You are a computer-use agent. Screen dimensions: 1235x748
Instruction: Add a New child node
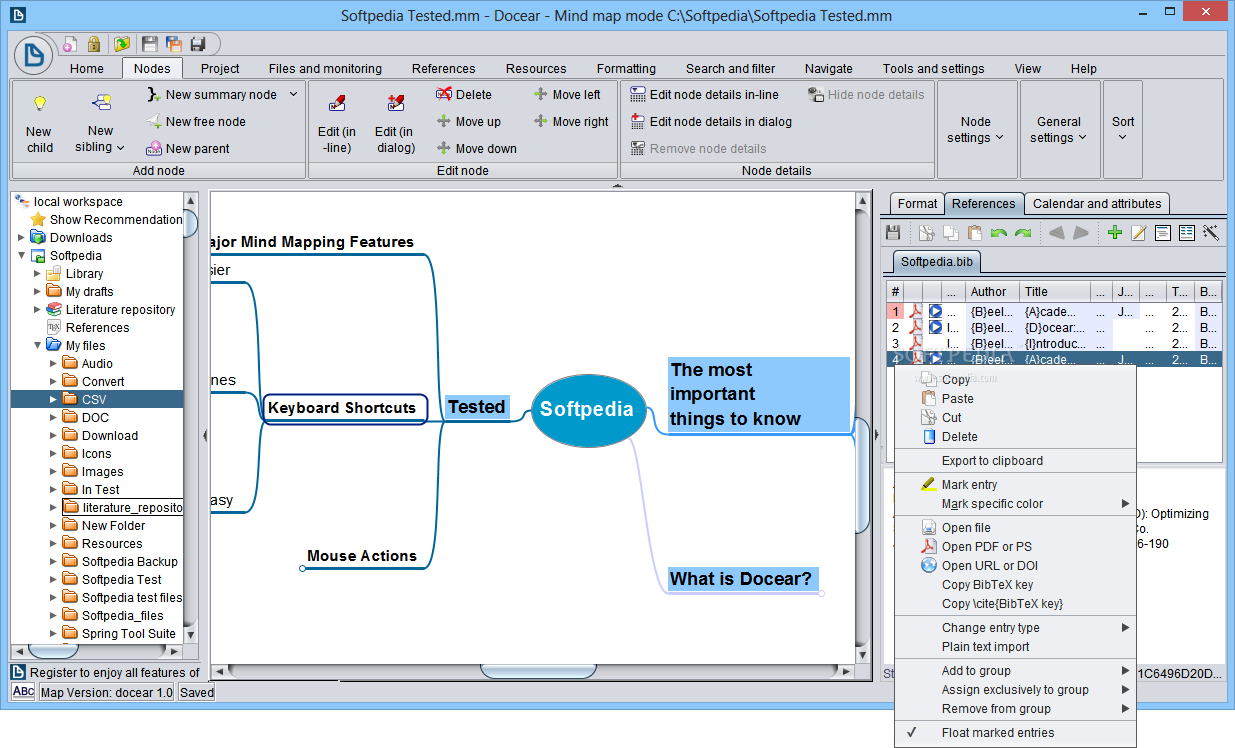(40, 124)
